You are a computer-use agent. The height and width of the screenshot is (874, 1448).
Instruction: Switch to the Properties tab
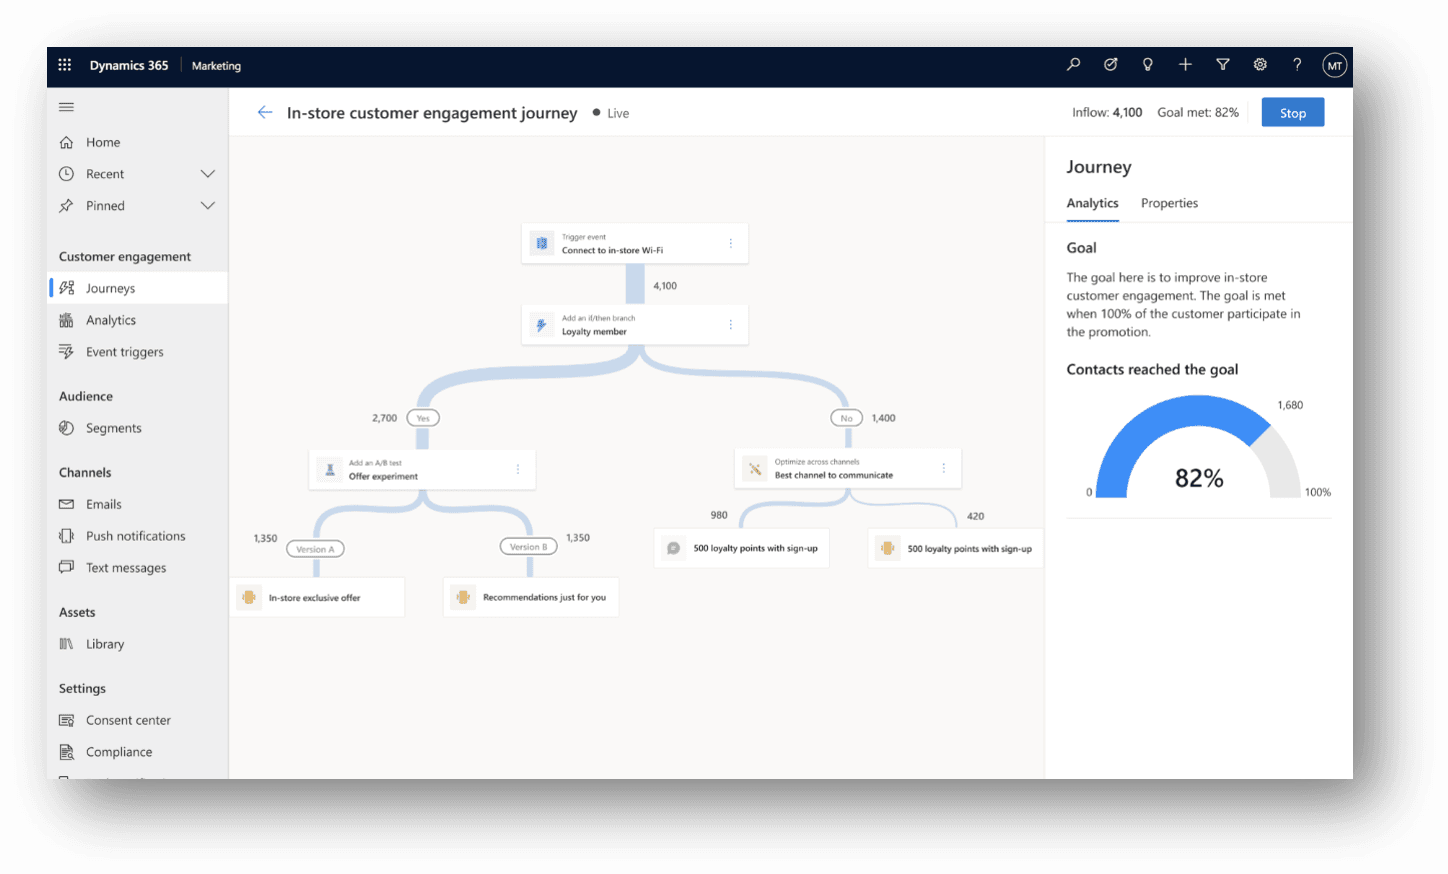coord(1169,203)
